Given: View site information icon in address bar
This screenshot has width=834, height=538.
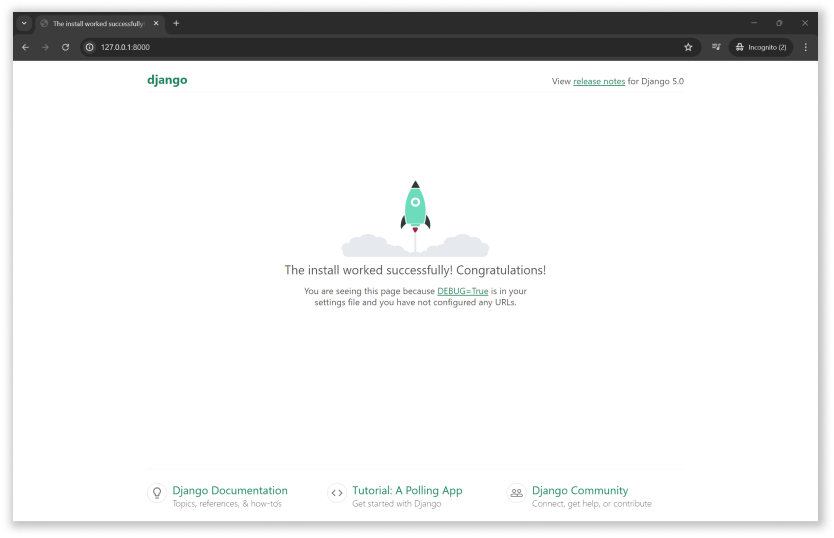Looking at the screenshot, I should tap(90, 47).
